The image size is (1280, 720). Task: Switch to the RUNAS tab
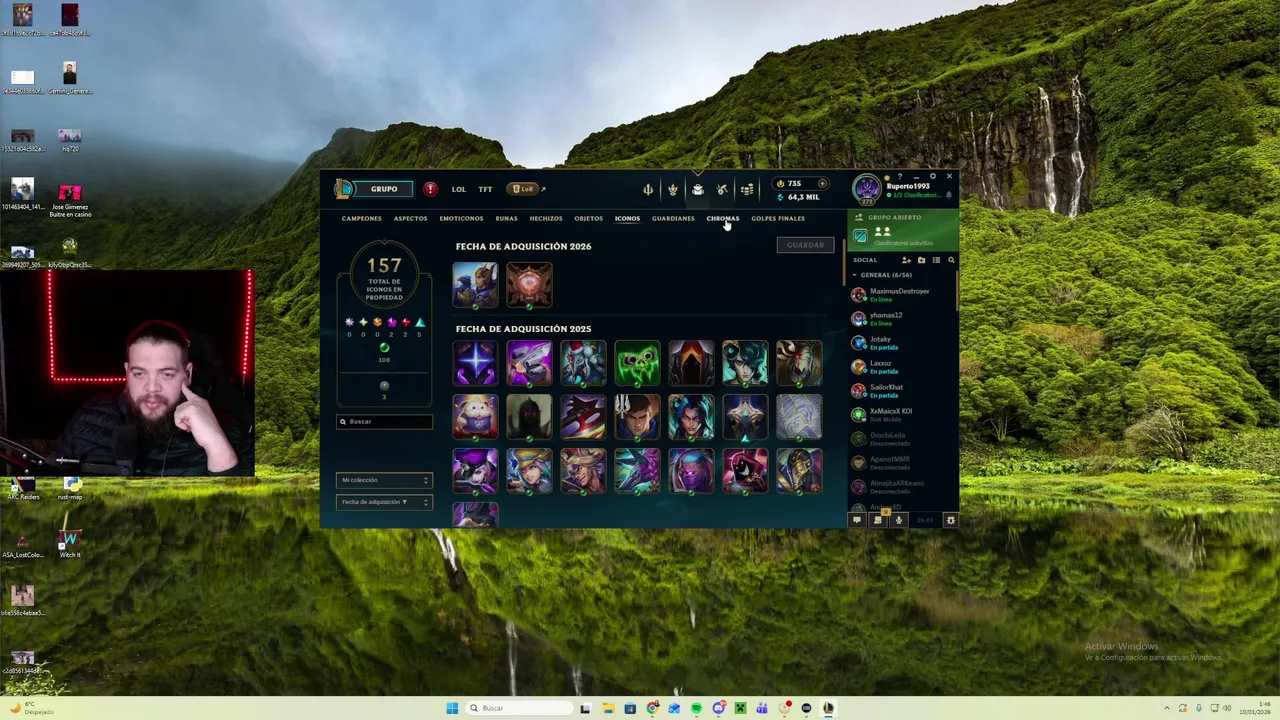(x=506, y=218)
